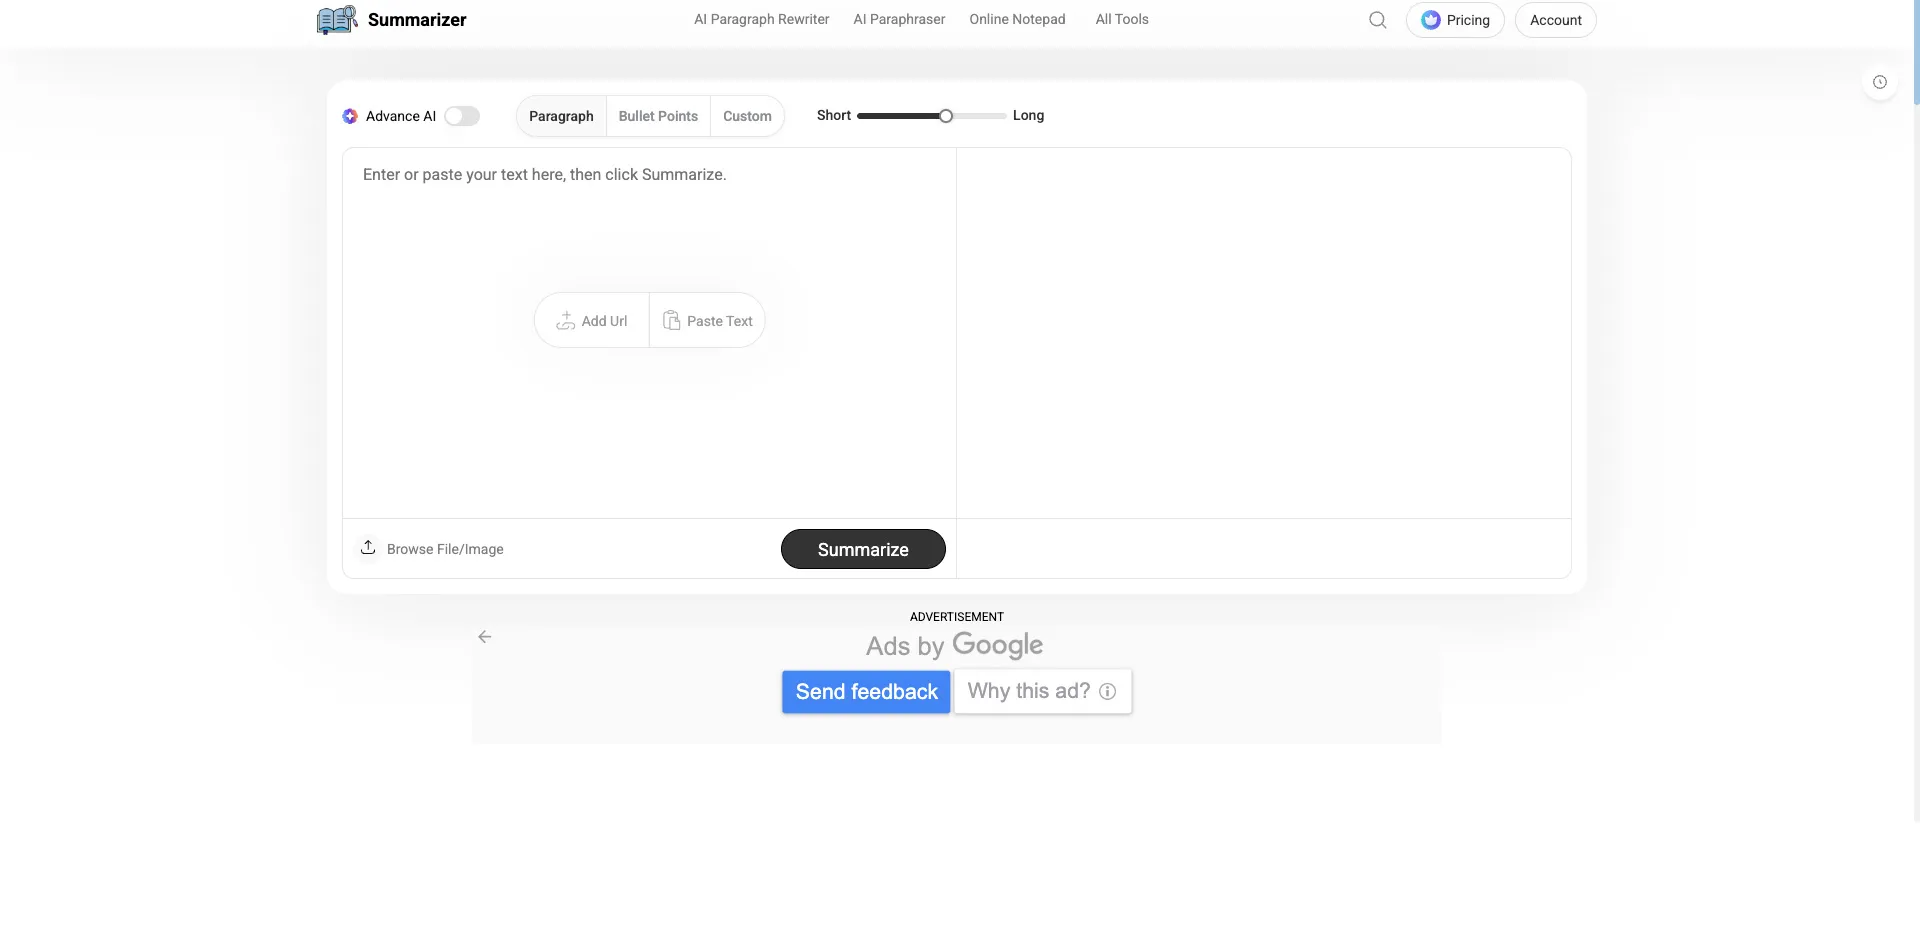Click the summary length slider handle
The image size is (1920, 950).
pos(946,116)
